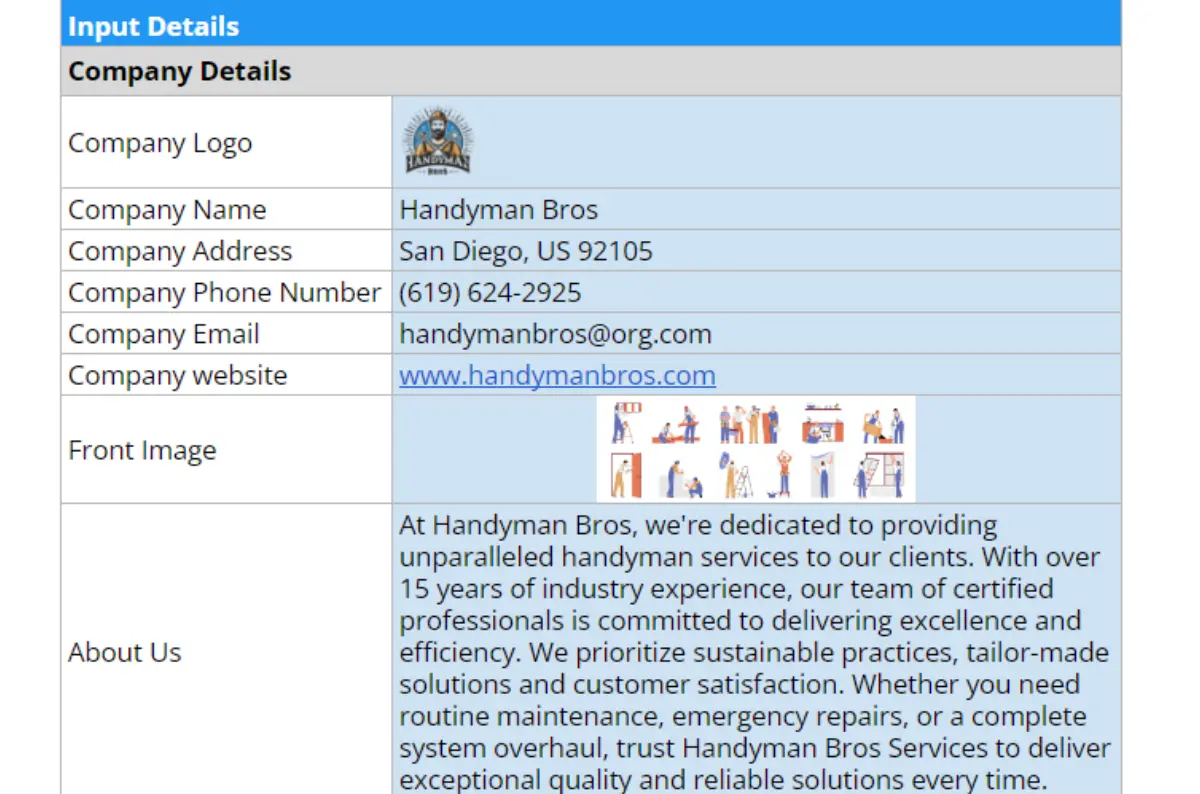Image resolution: width=1200 pixels, height=794 pixels.
Task: Select the Company Logo label cell
Action: point(226,142)
